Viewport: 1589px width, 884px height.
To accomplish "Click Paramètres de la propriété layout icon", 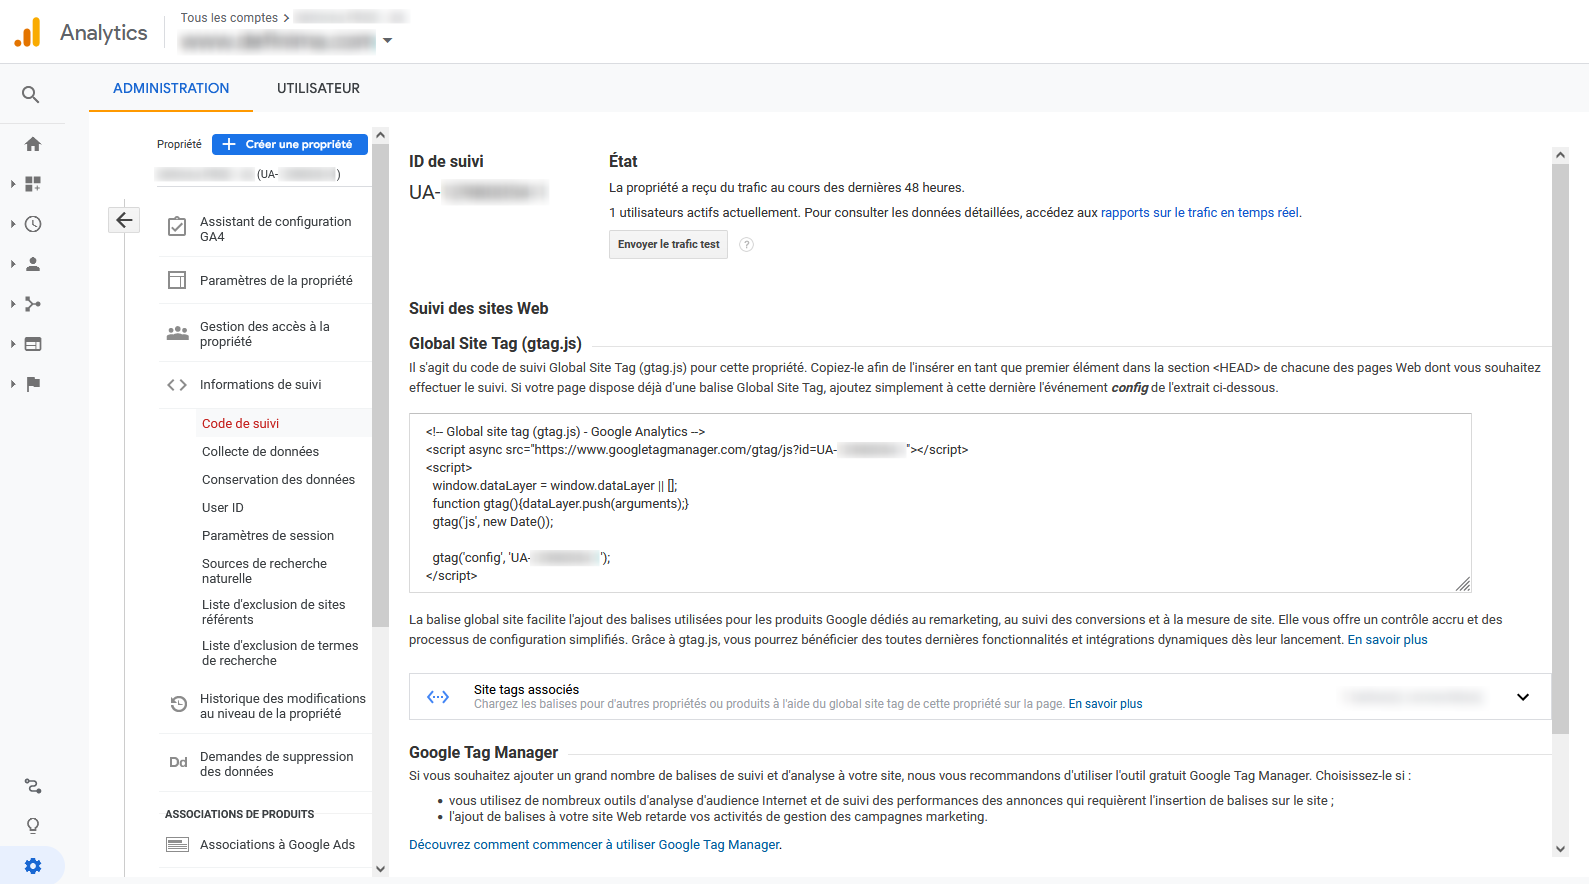I will click(x=177, y=280).
